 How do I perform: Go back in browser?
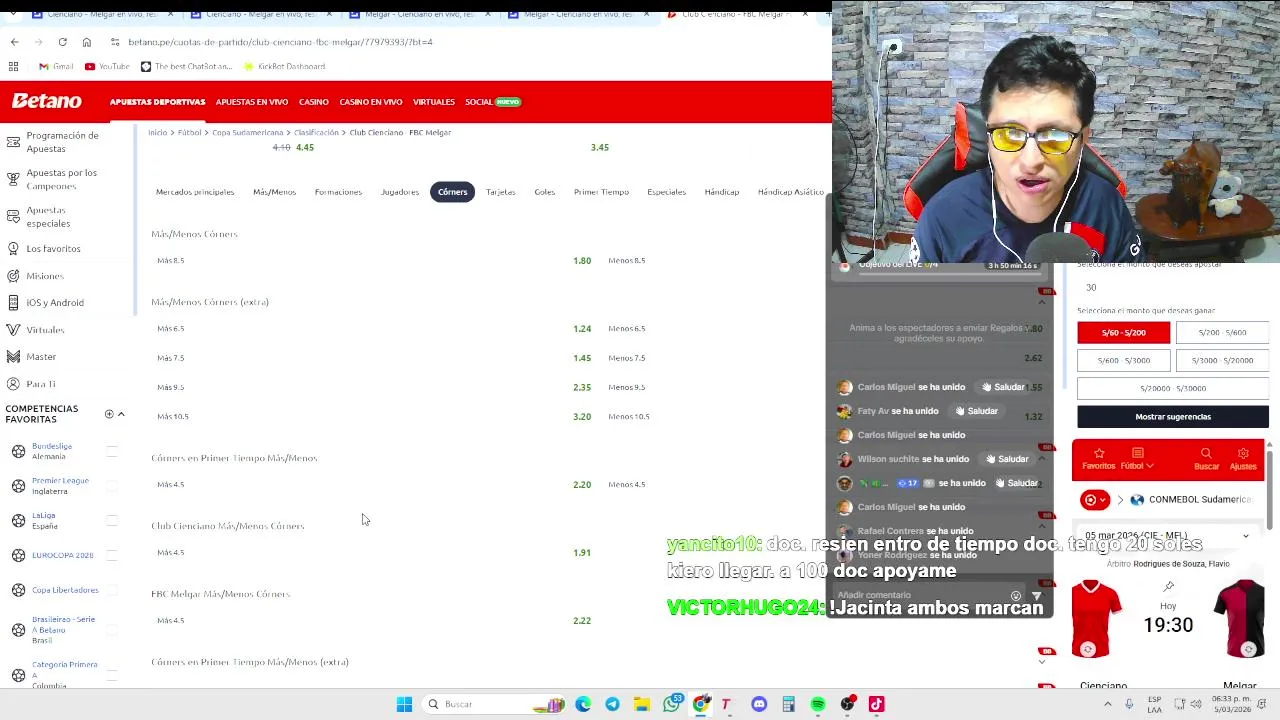(x=14, y=42)
